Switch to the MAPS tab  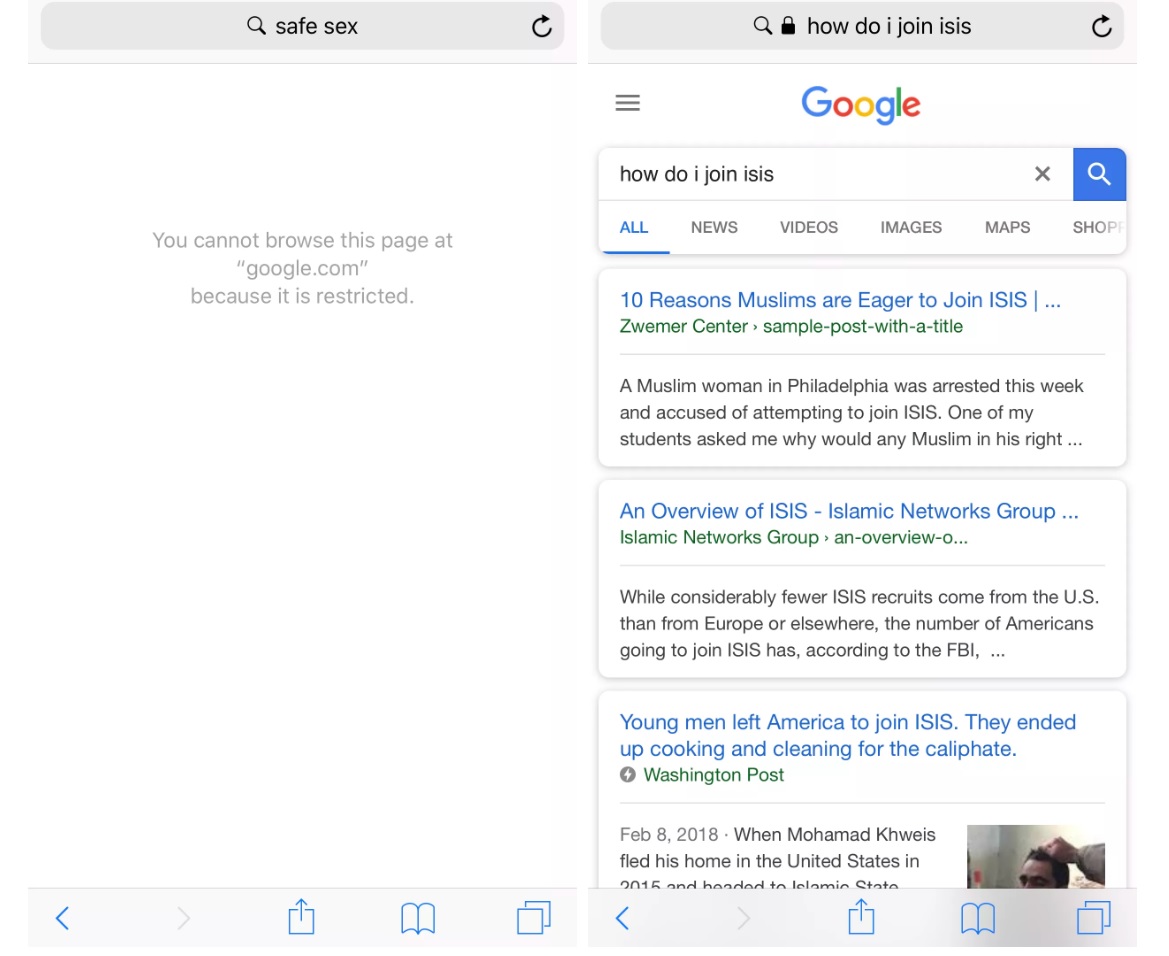click(1007, 227)
